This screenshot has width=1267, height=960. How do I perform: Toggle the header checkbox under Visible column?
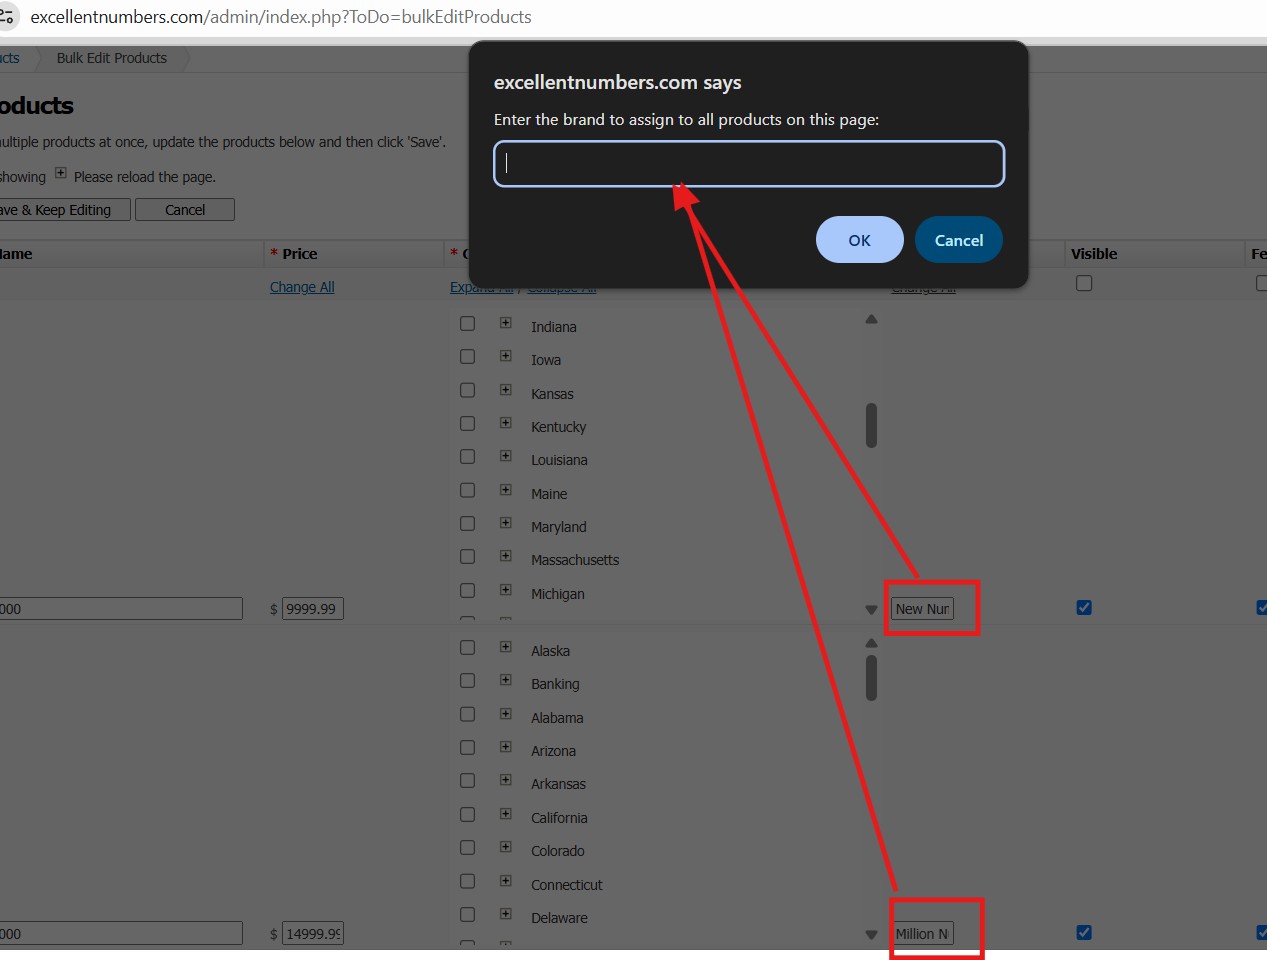tap(1084, 284)
